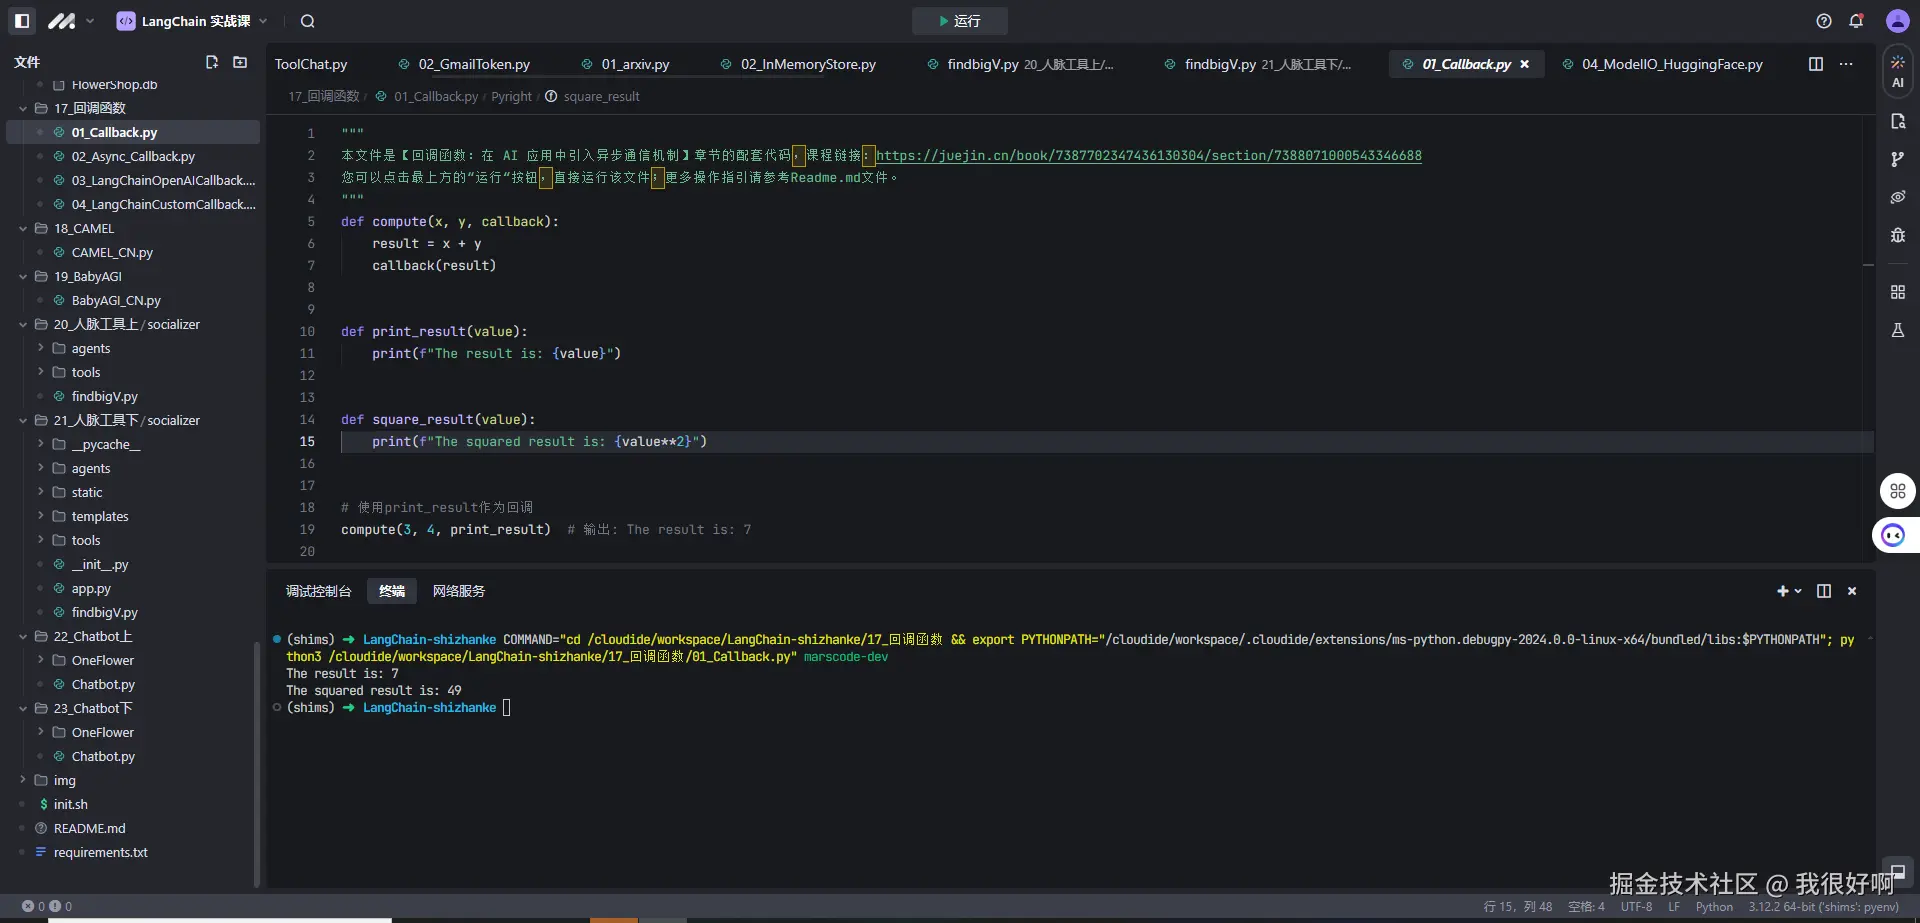Open the search magnifier icon in header
Viewport: 1920px width, 923px height.
click(308, 21)
